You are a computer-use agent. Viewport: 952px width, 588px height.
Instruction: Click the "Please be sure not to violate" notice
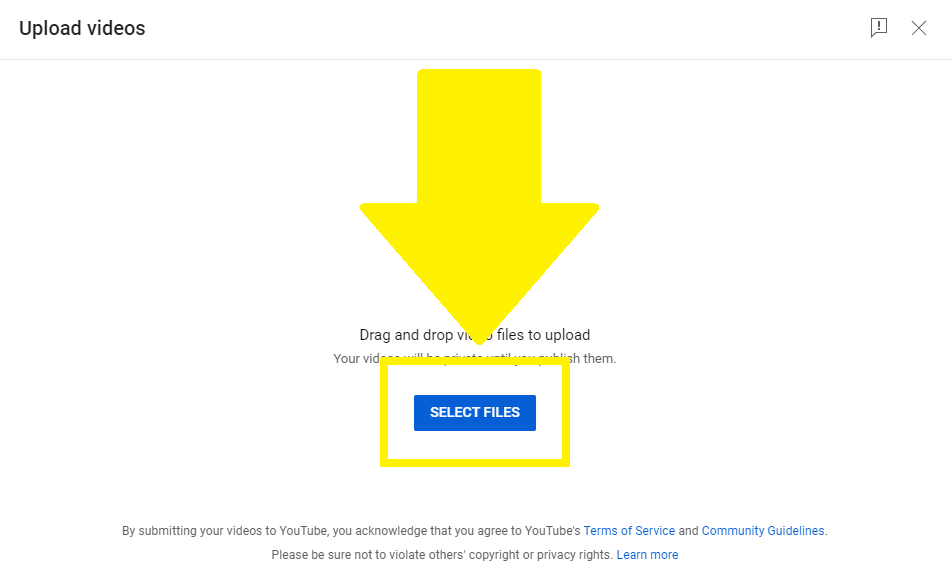coord(442,555)
